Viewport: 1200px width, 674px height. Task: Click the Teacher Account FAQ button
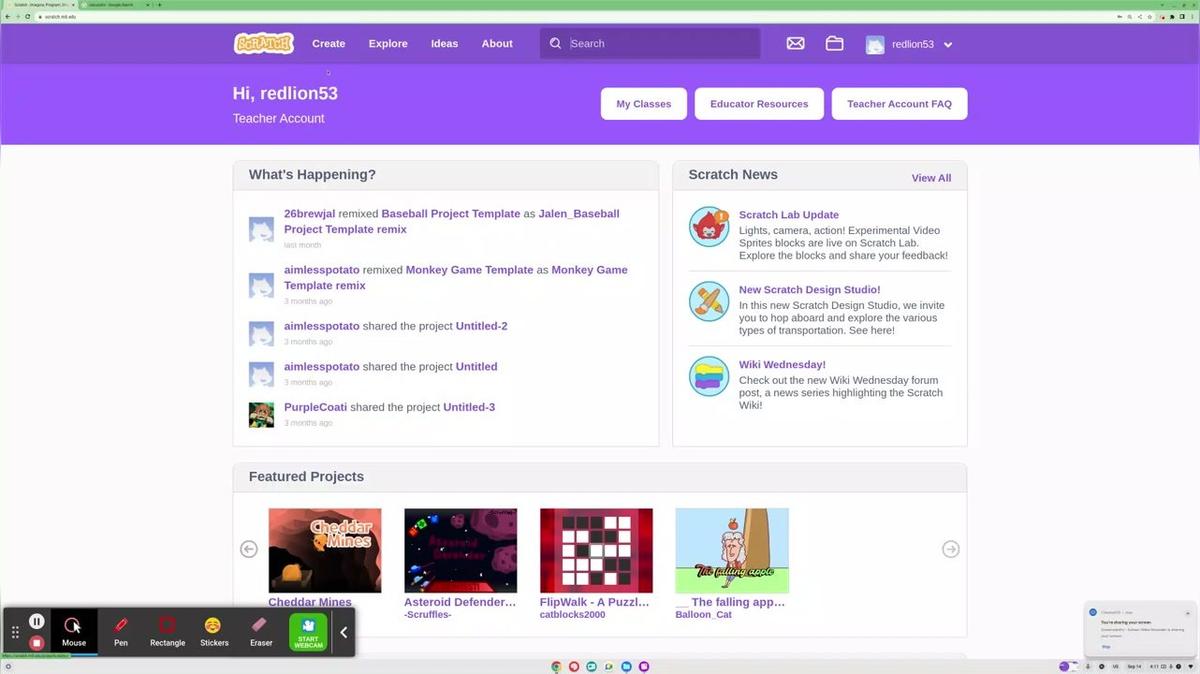(x=899, y=104)
